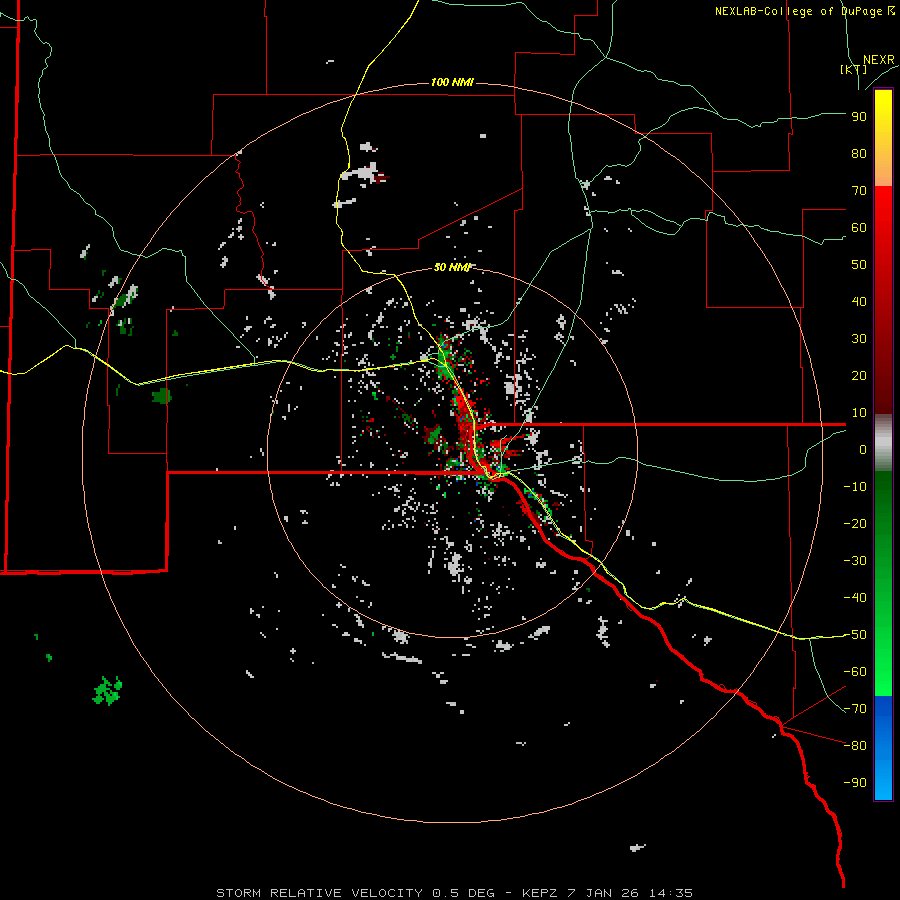
Task: Click the 60 value on the velocity scale
Action: tap(859, 228)
